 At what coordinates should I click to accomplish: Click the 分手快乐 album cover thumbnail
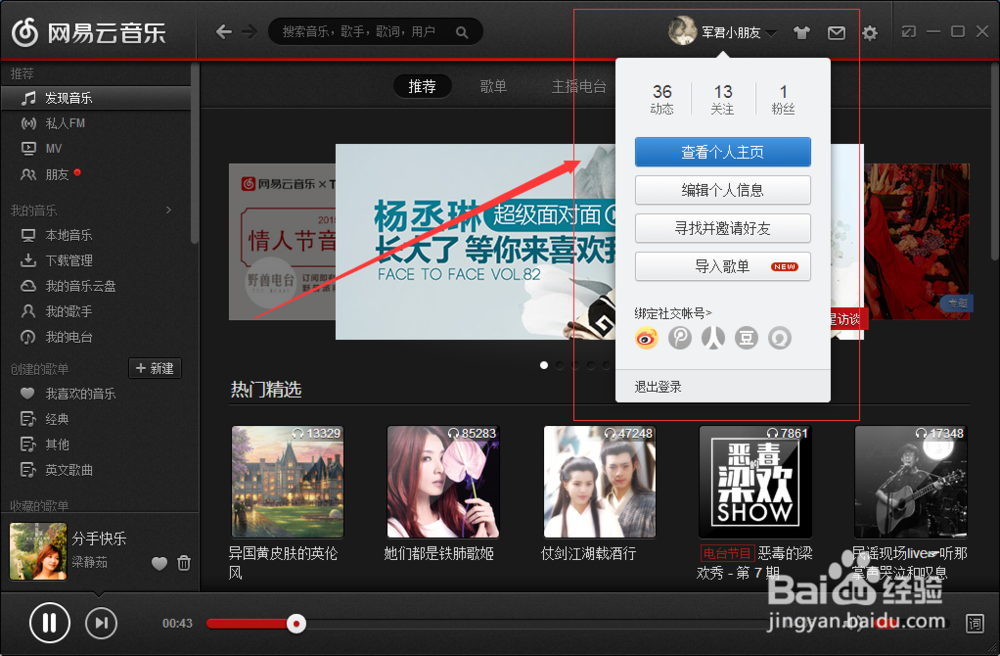[38, 551]
